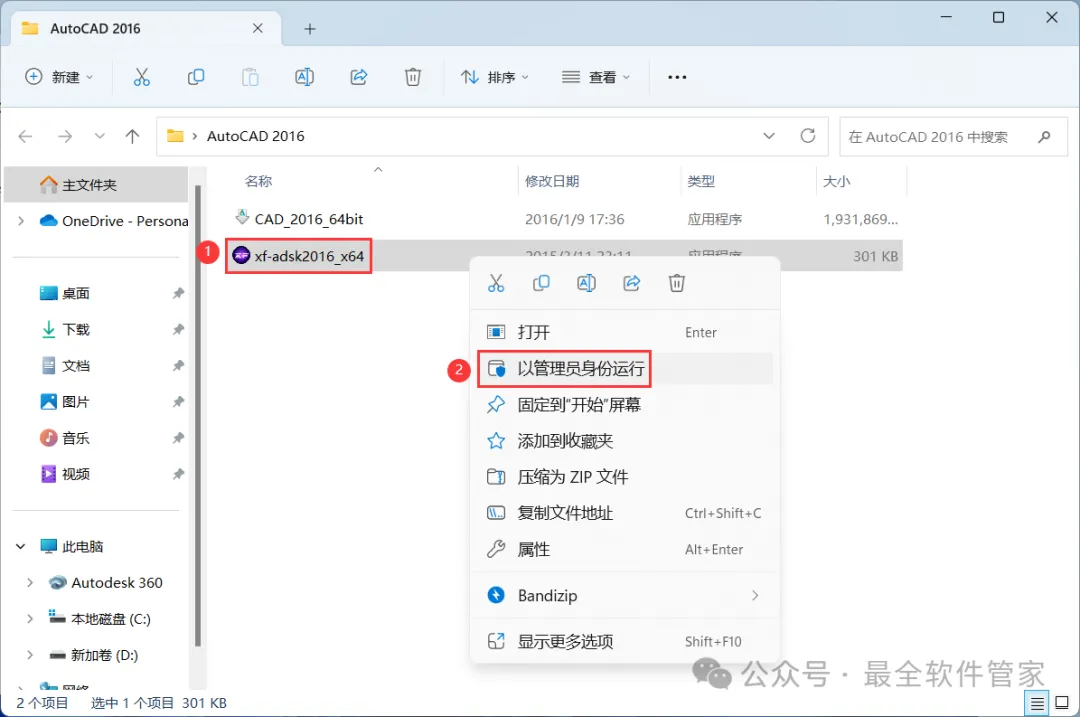Open the 查看 view dropdown
Screen dimensions: 1080x717
click(x=596, y=77)
